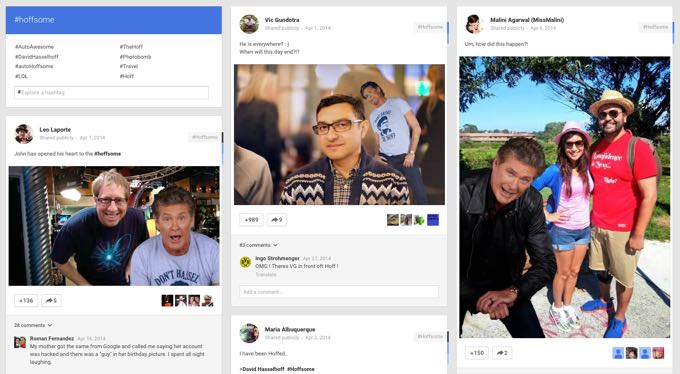
Task: Expand the 28 comments list
Action: 33,325
